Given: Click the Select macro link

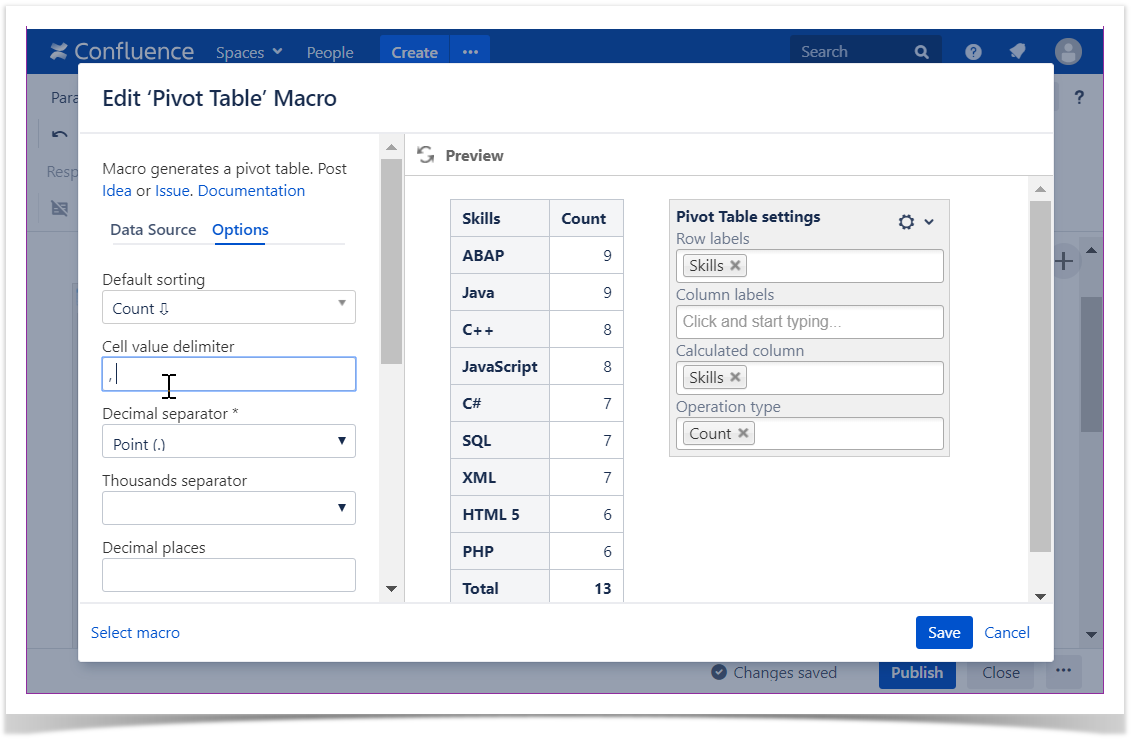Looking at the screenshot, I should [x=135, y=632].
